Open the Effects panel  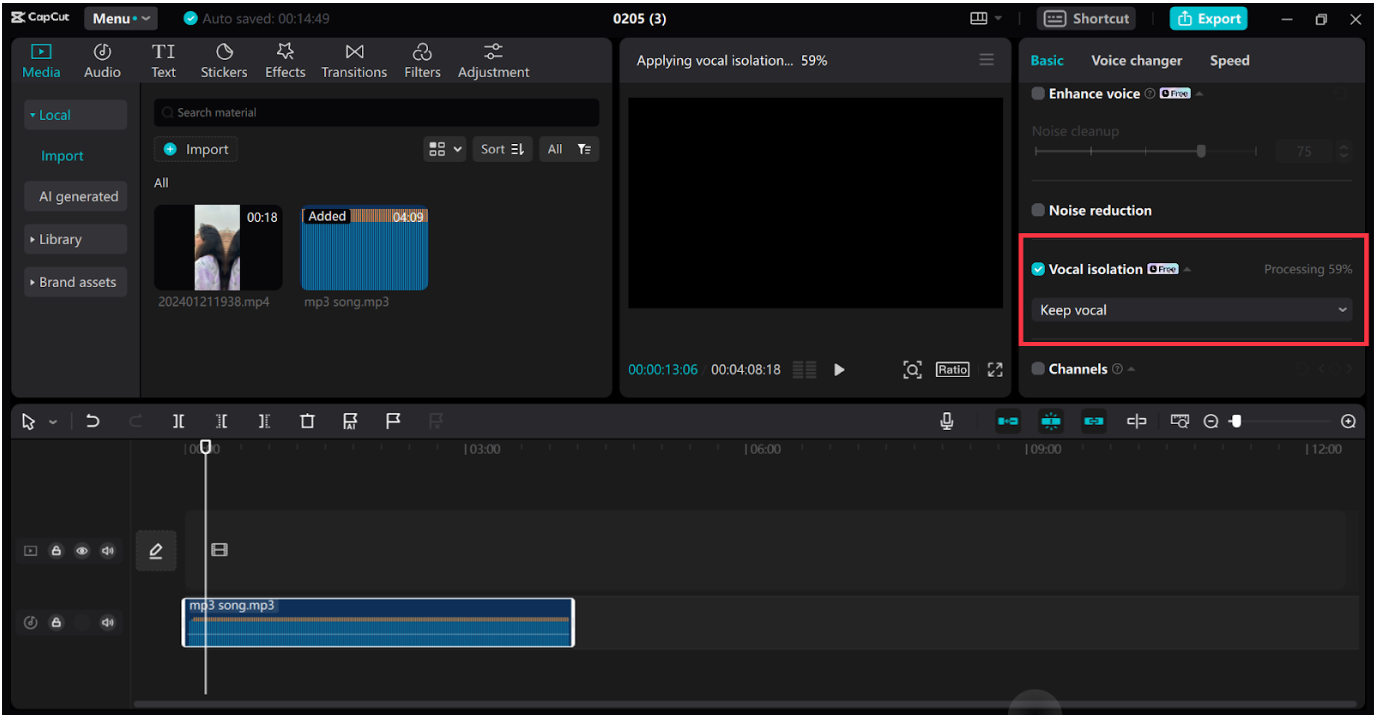click(285, 61)
